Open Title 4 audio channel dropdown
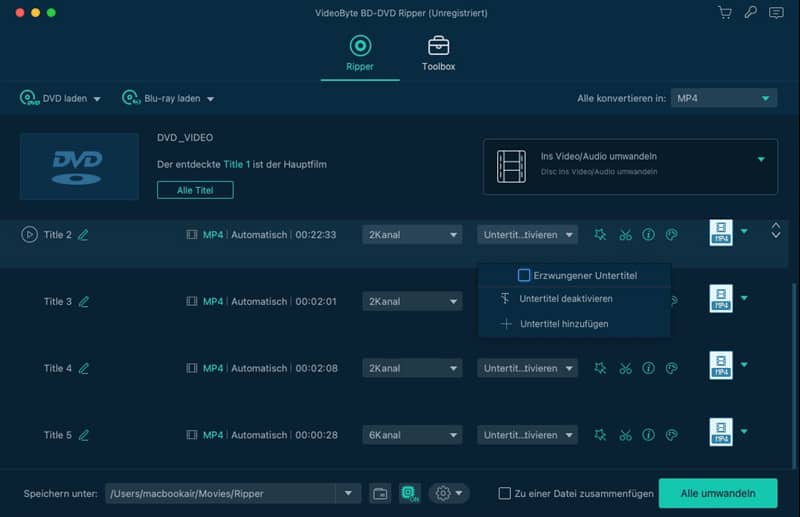The height and width of the screenshot is (517, 800). click(x=412, y=368)
